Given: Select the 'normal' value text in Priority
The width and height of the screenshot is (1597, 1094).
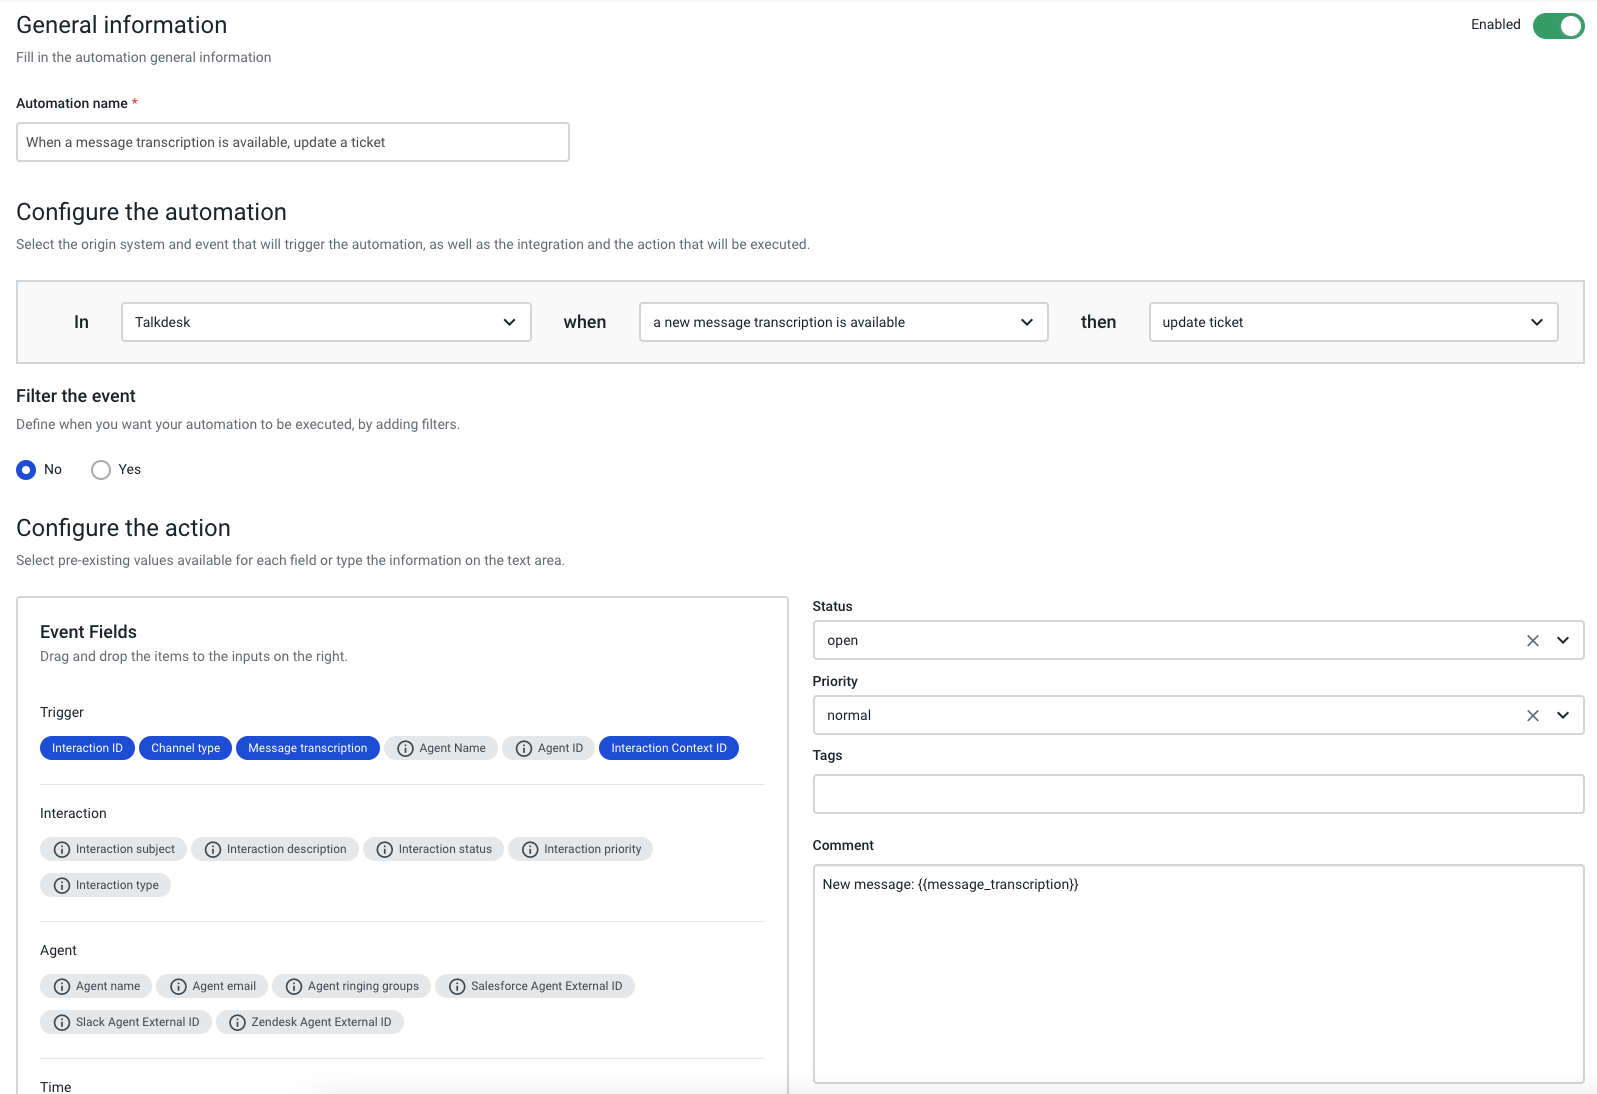Looking at the screenshot, I should pos(849,715).
